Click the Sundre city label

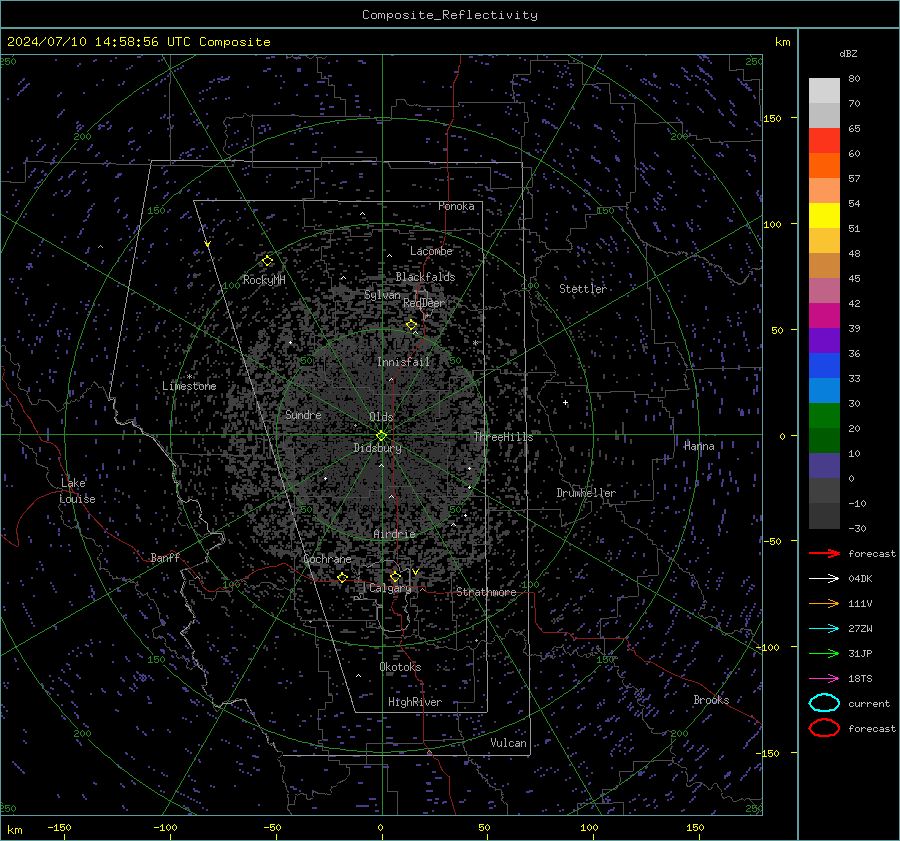pos(303,414)
